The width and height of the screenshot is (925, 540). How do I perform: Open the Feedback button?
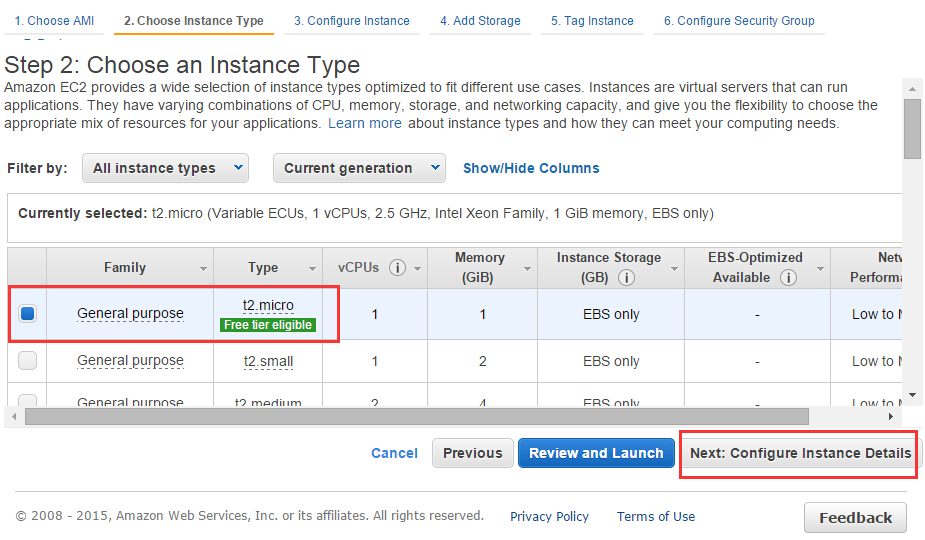pos(855,518)
